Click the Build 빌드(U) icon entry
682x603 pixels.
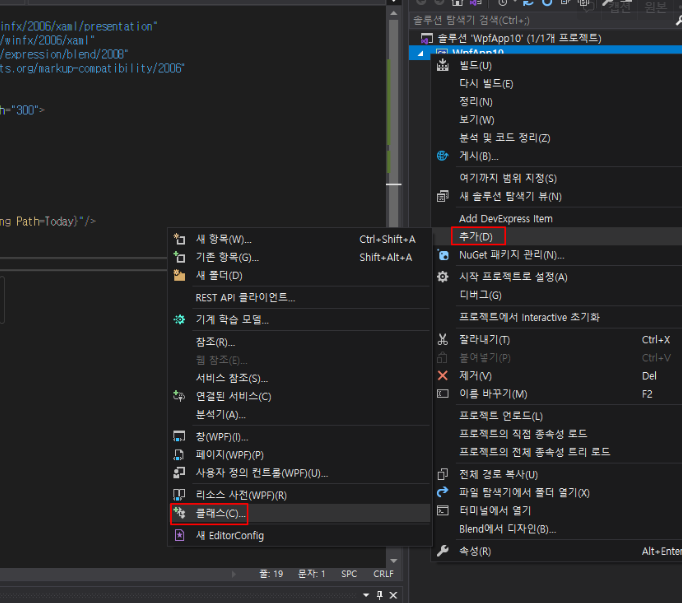point(443,66)
